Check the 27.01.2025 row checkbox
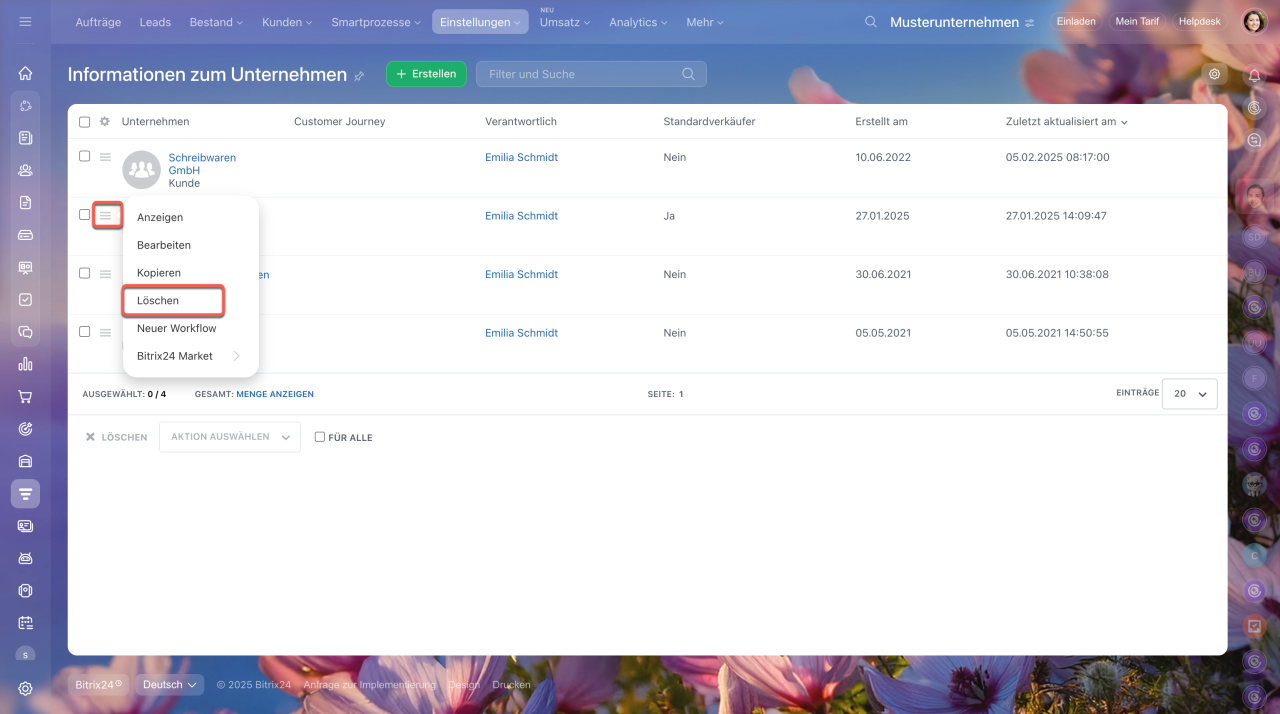This screenshot has height=714, width=1280. coord(84,214)
